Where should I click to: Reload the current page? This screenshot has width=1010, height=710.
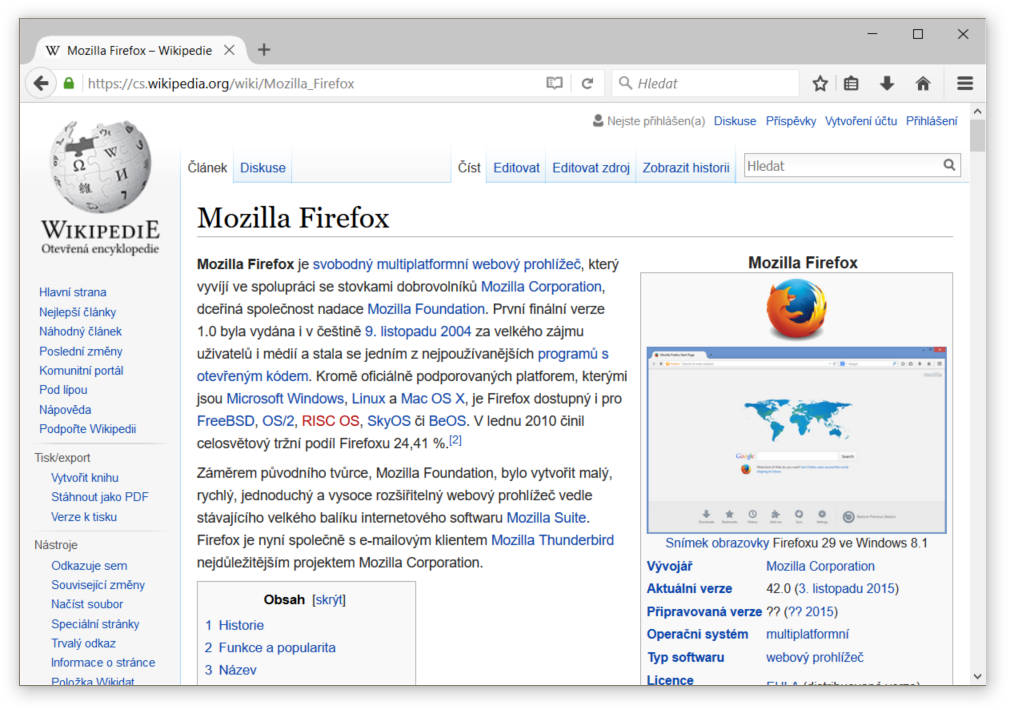(587, 83)
